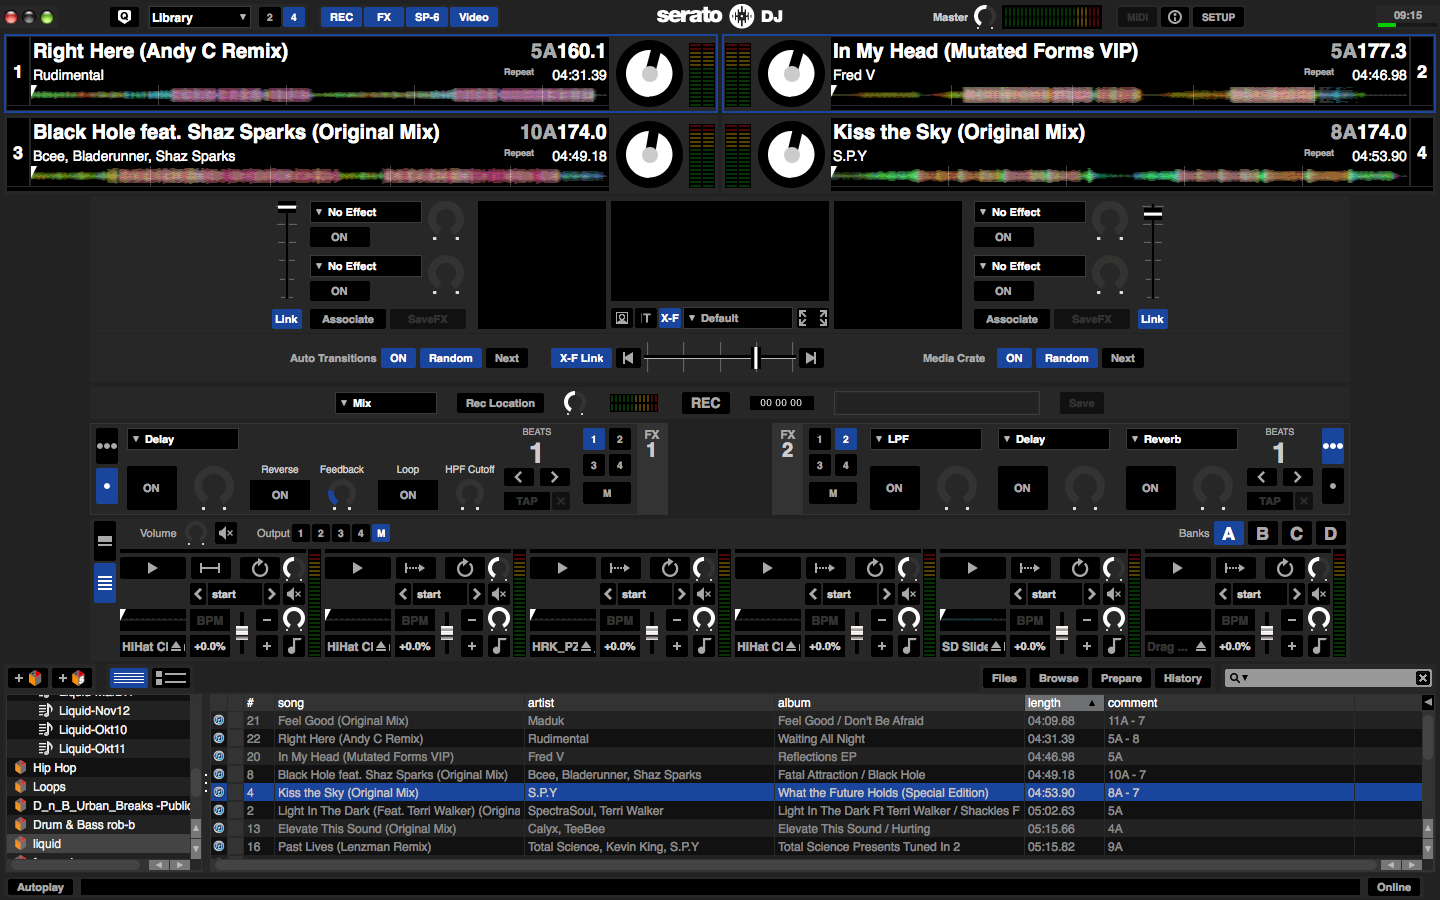Open the Default crossfader curve dropdown
1440x900 pixels.
pyautogui.click(x=737, y=317)
